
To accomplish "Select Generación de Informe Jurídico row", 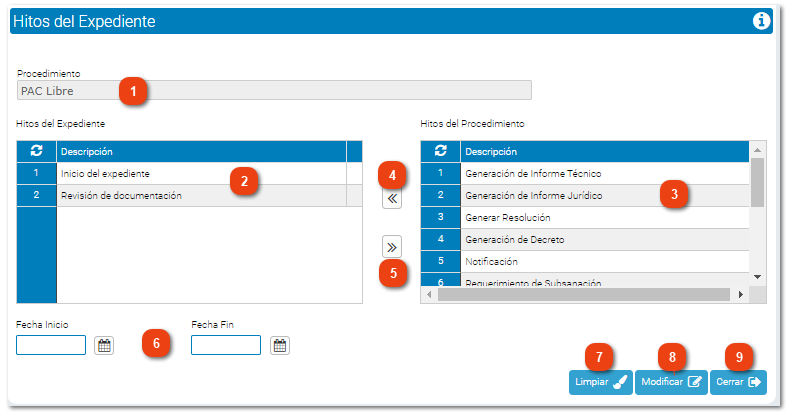I will click(585, 195).
